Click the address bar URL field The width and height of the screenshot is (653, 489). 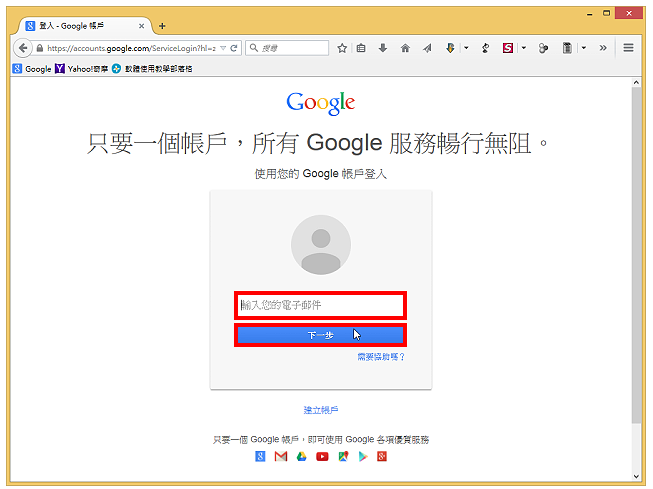click(132, 48)
